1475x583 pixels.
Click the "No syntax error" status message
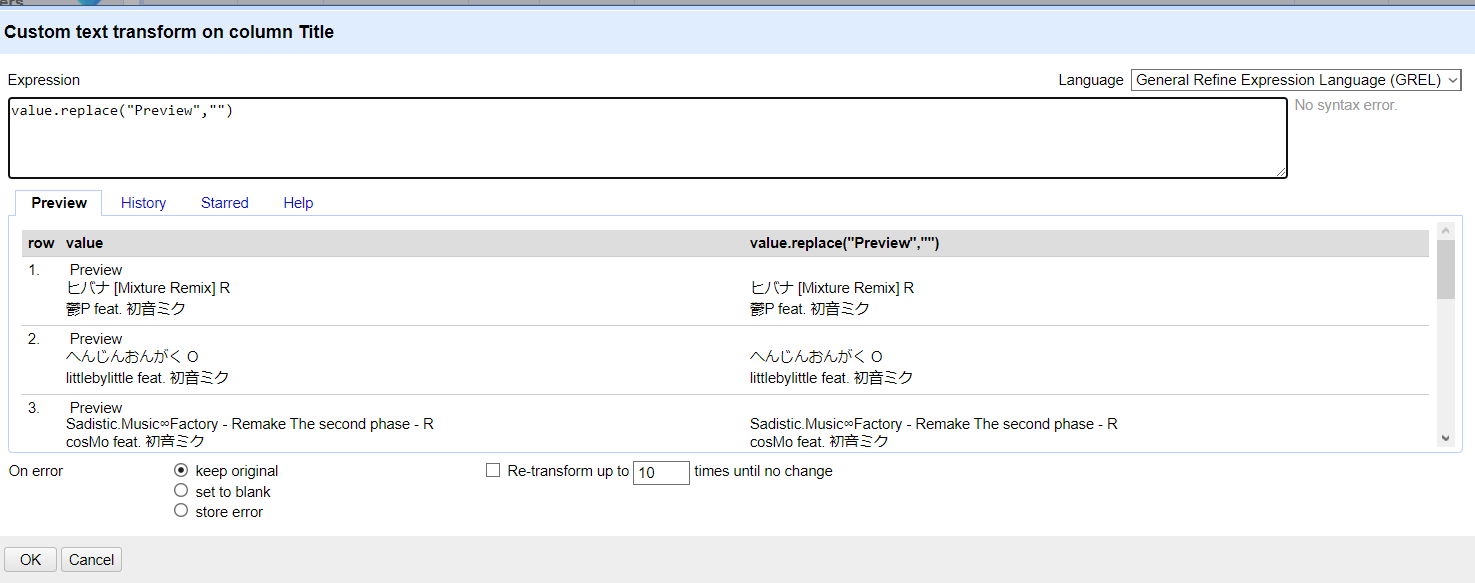coord(1343,104)
